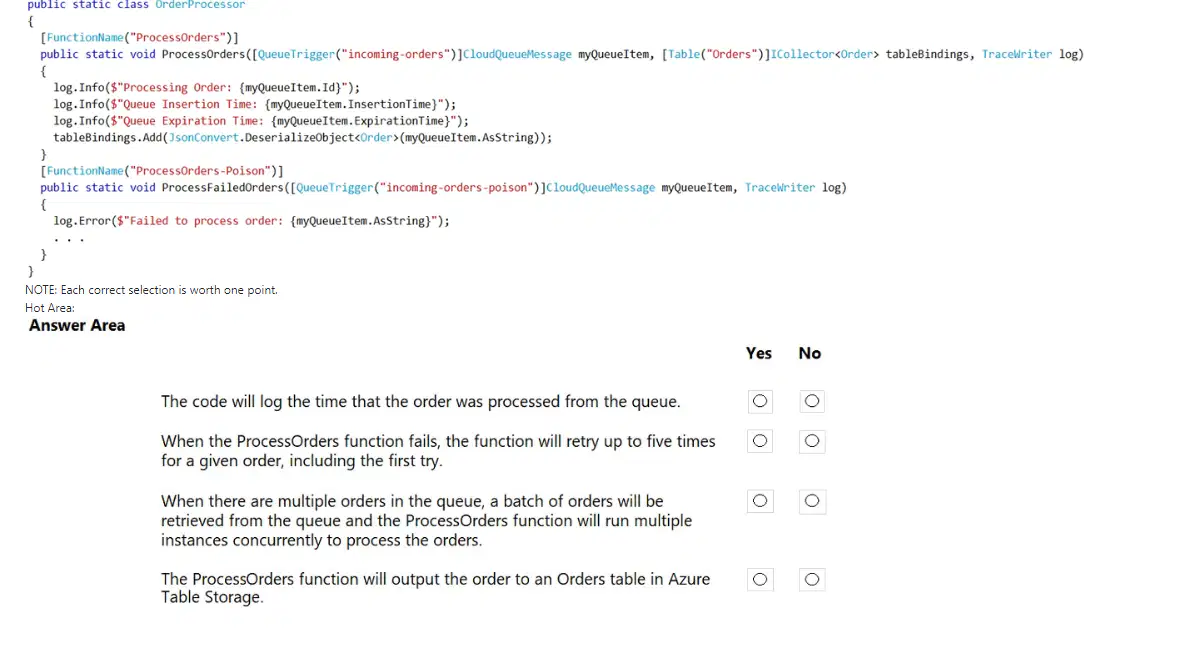Click the Queue Expiration Time log line
This screenshot has height=658, width=1178.
tap(261, 121)
